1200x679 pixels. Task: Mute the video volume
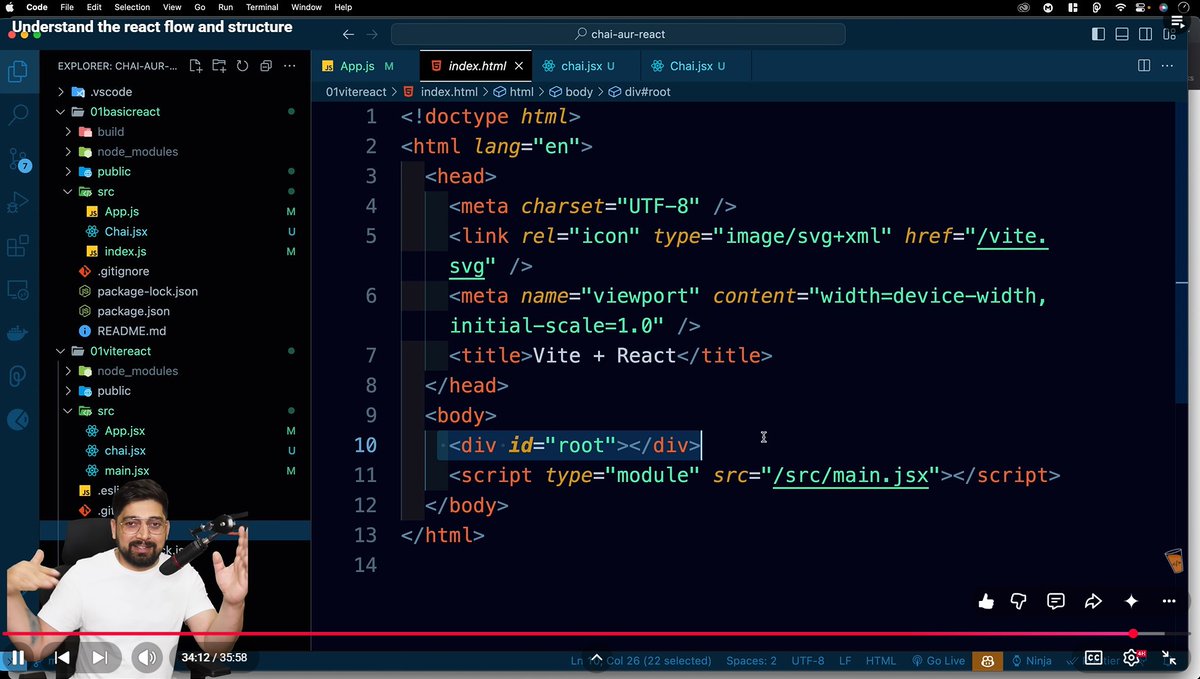click(x=147, y=657)
